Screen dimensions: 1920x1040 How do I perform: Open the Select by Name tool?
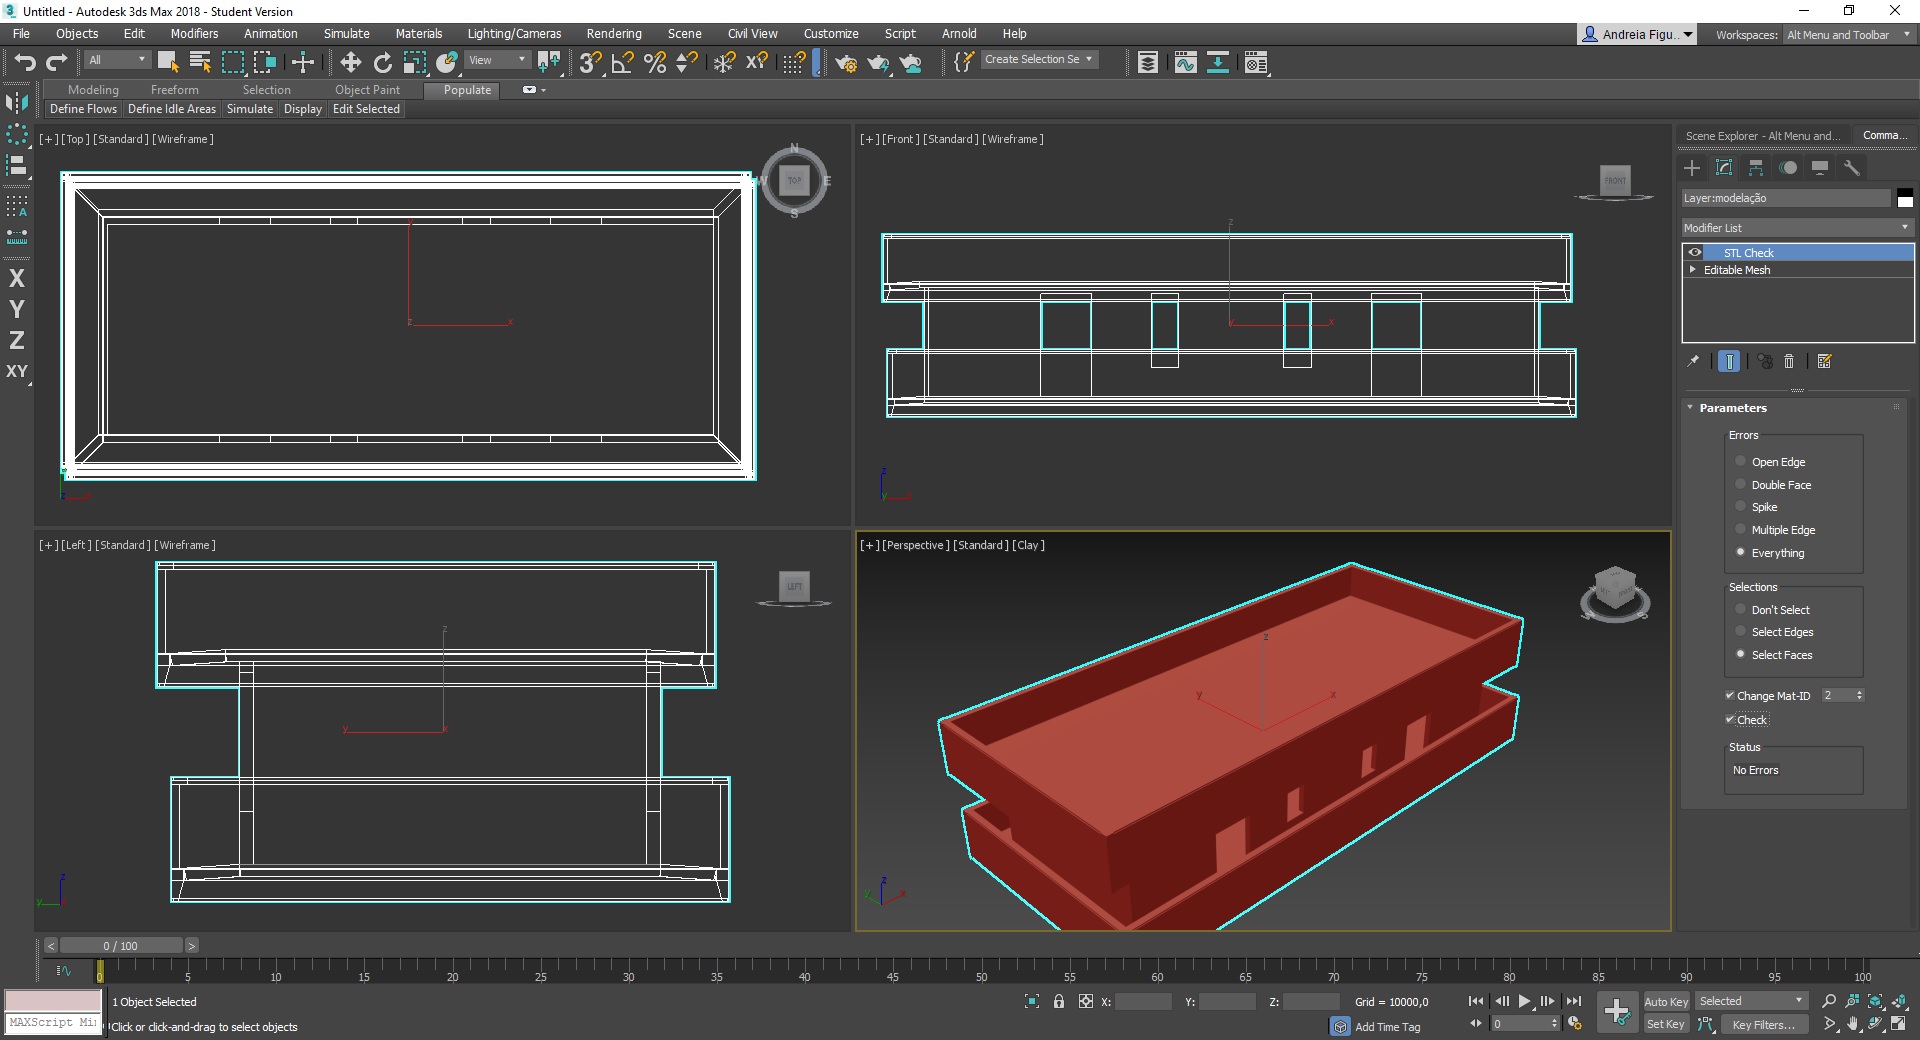(x=200, y=63)
